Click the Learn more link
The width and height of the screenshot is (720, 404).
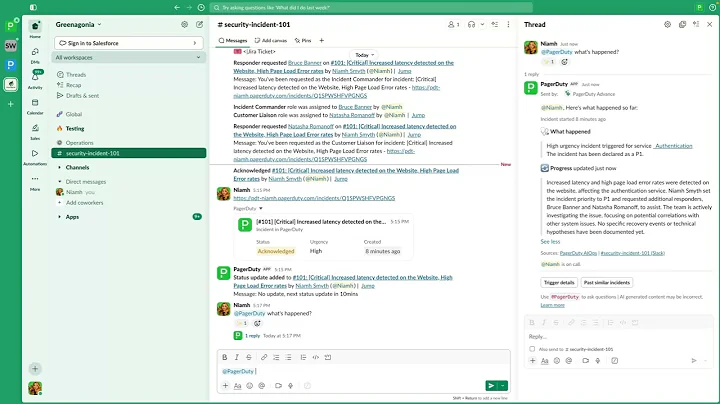click(552, 305)
